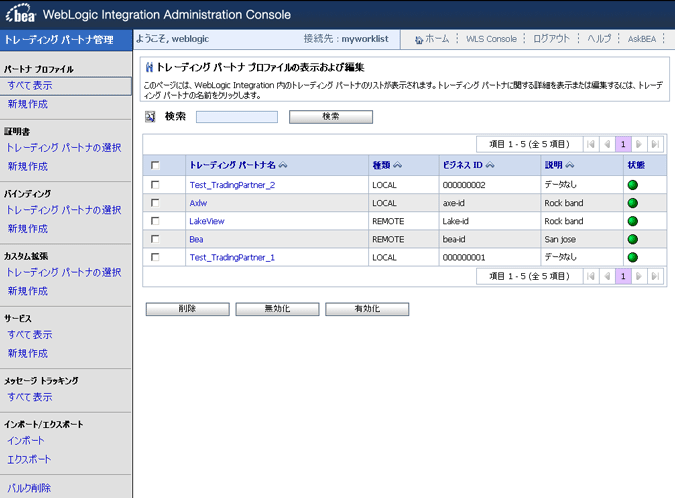Sort by ビジネス ID column arrow
This screenshot has height=498, width=675.
[x=490, y=165]
